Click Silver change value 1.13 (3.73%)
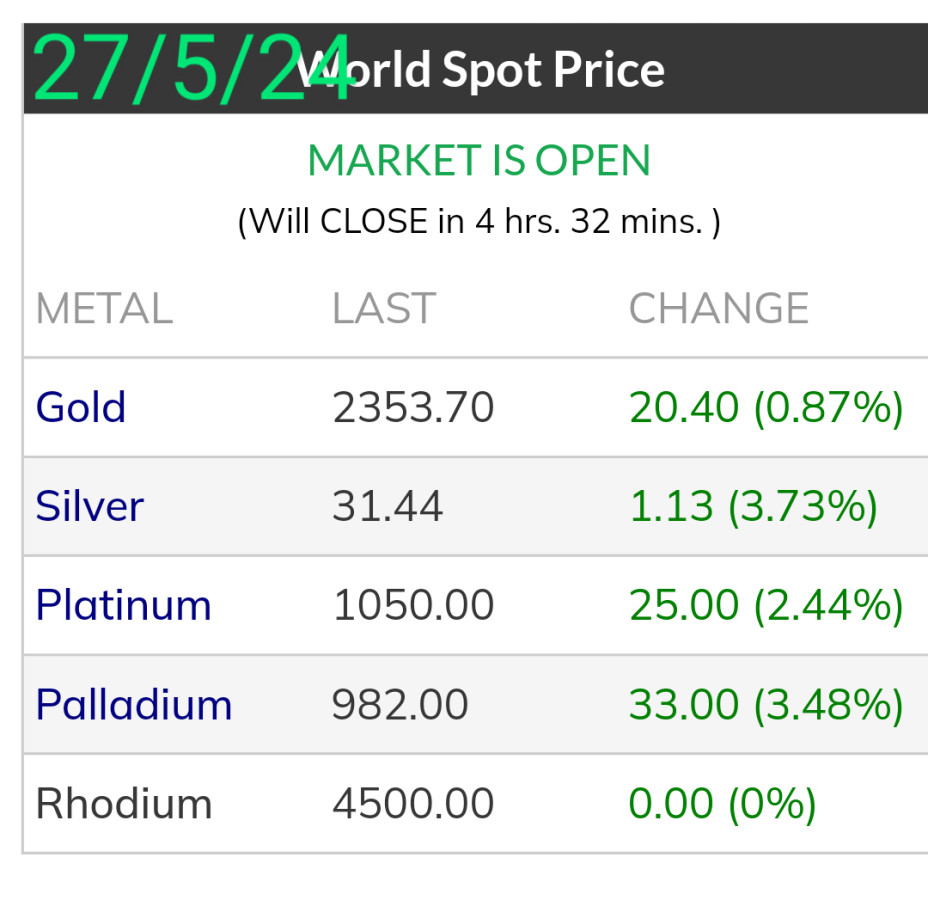 point(753,506)
